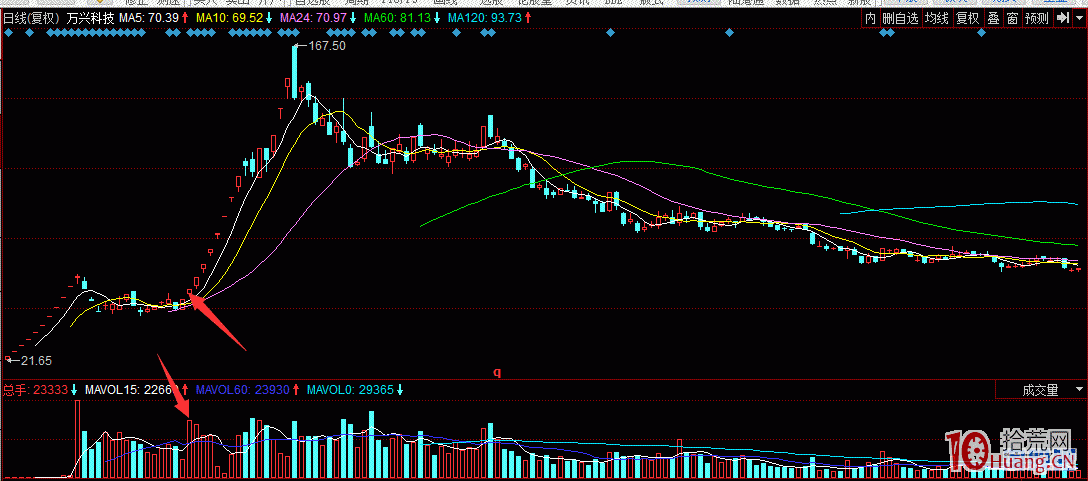Screen dimensions: 1088x481
Task: Click the jump-to-end arrow icon
Action: [x=1062, y=19]
